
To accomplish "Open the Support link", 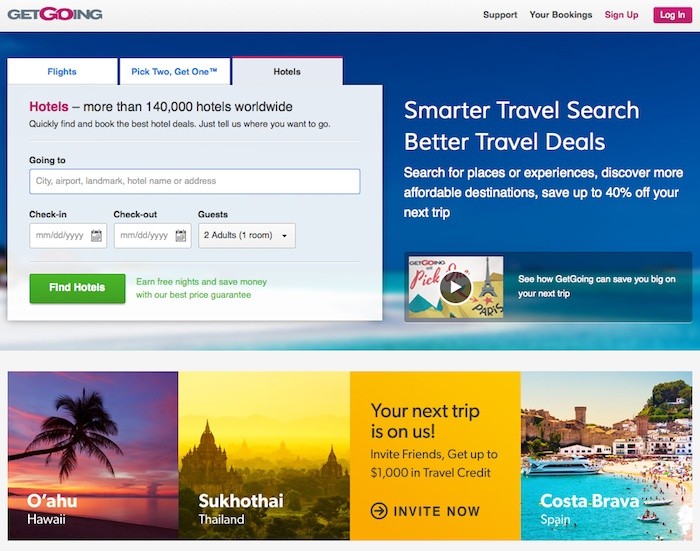I will [500, 15].
